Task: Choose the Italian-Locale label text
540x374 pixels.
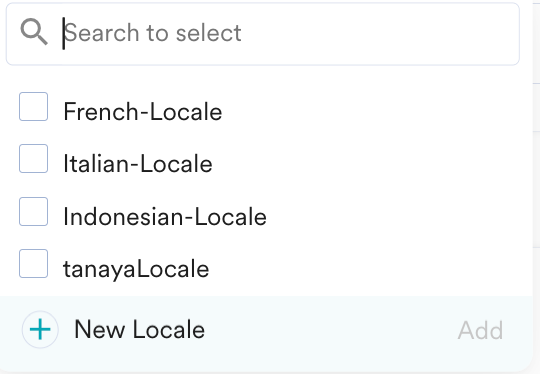Action: [x=138, y=164]
